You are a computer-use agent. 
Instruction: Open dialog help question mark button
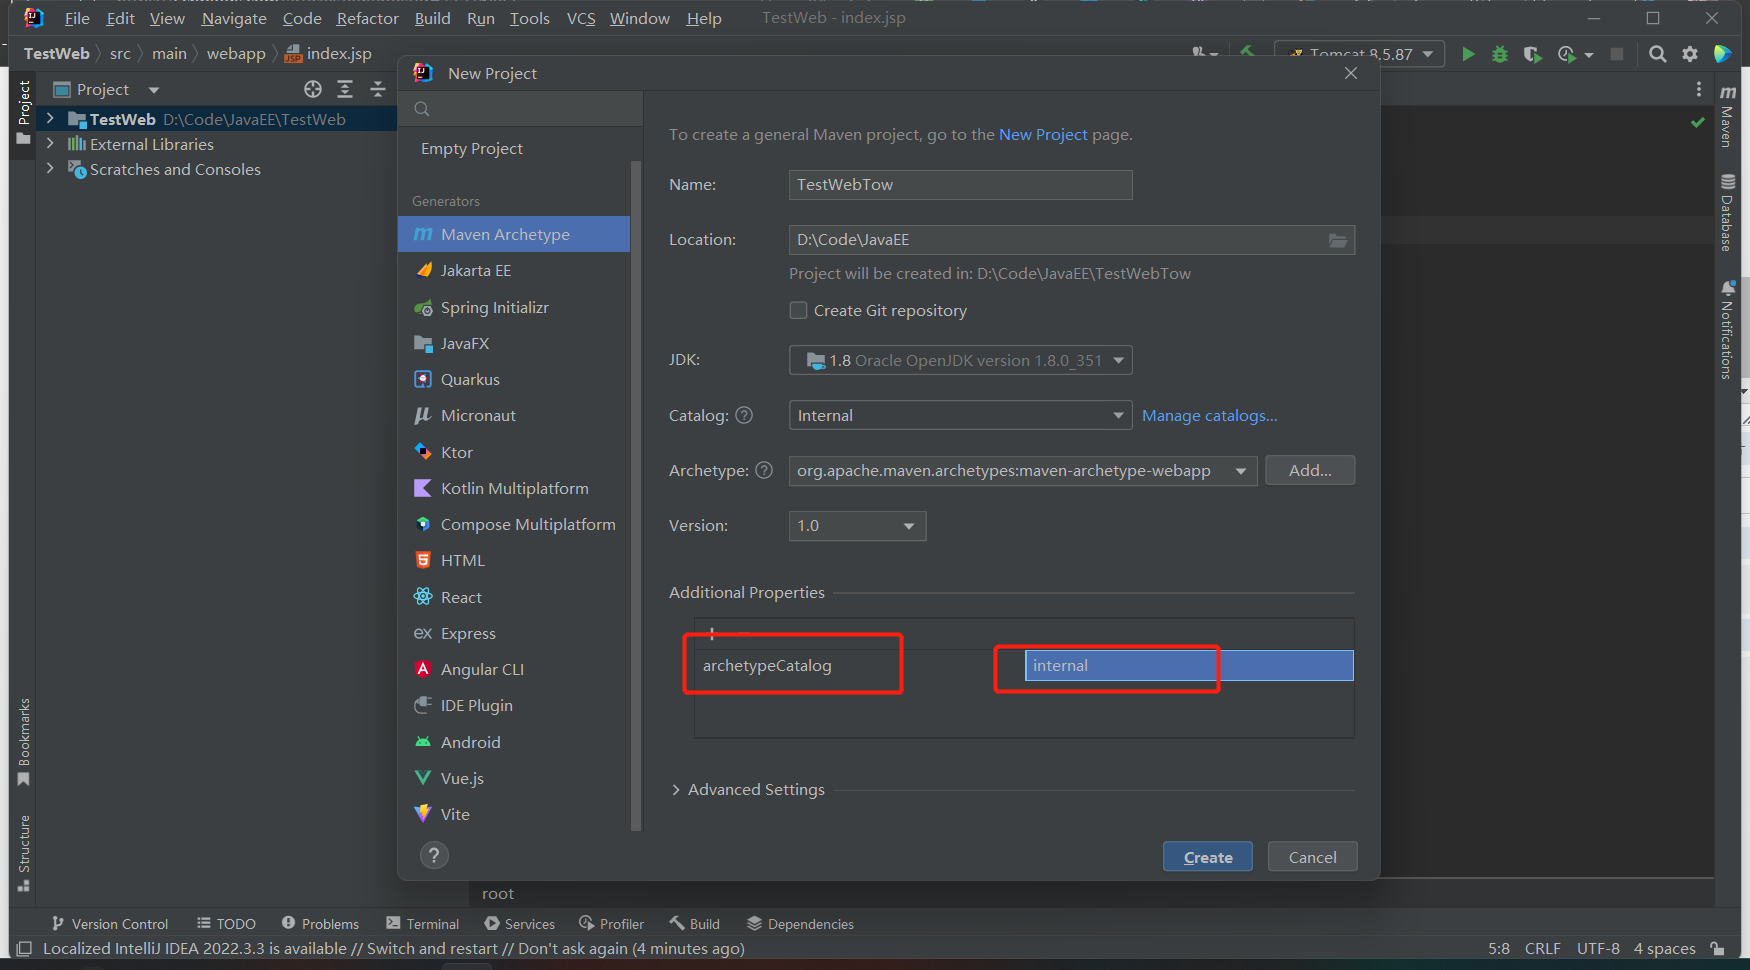click(434, 855)
